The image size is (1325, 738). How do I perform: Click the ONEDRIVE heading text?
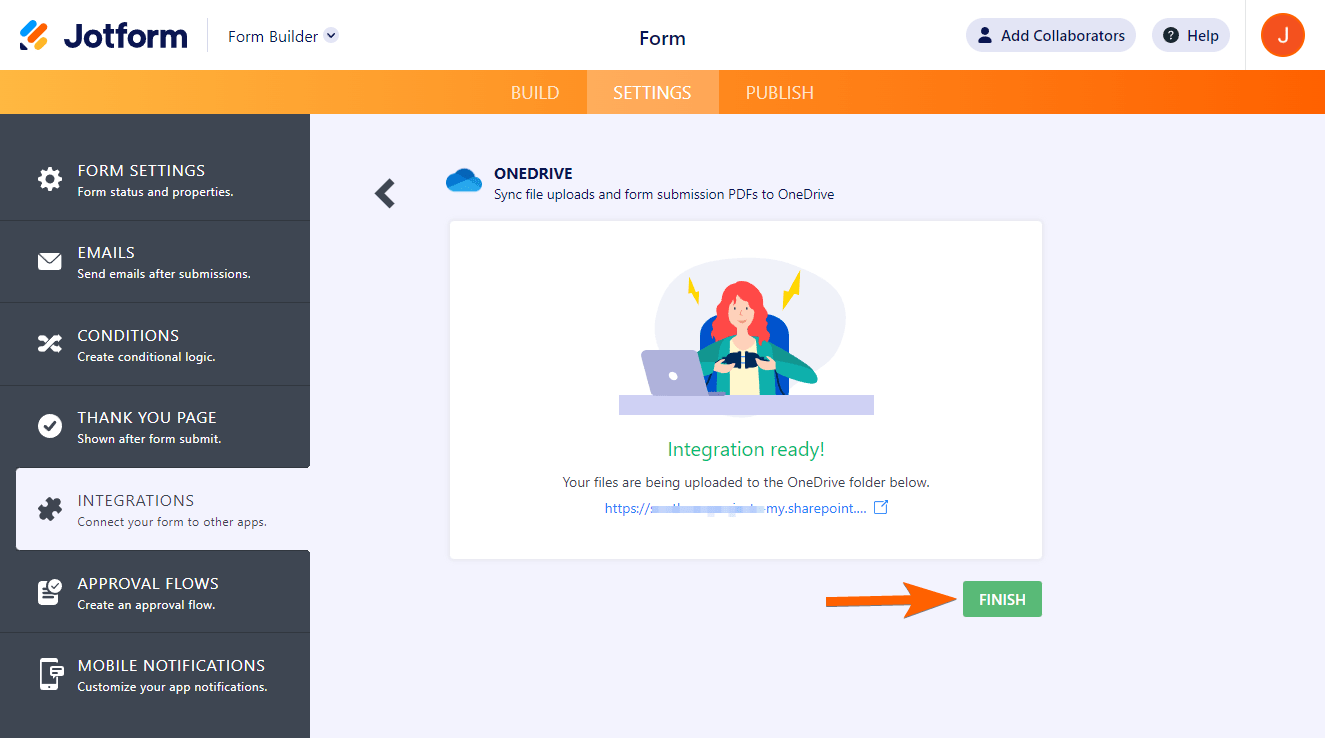(x=533, y=174)
